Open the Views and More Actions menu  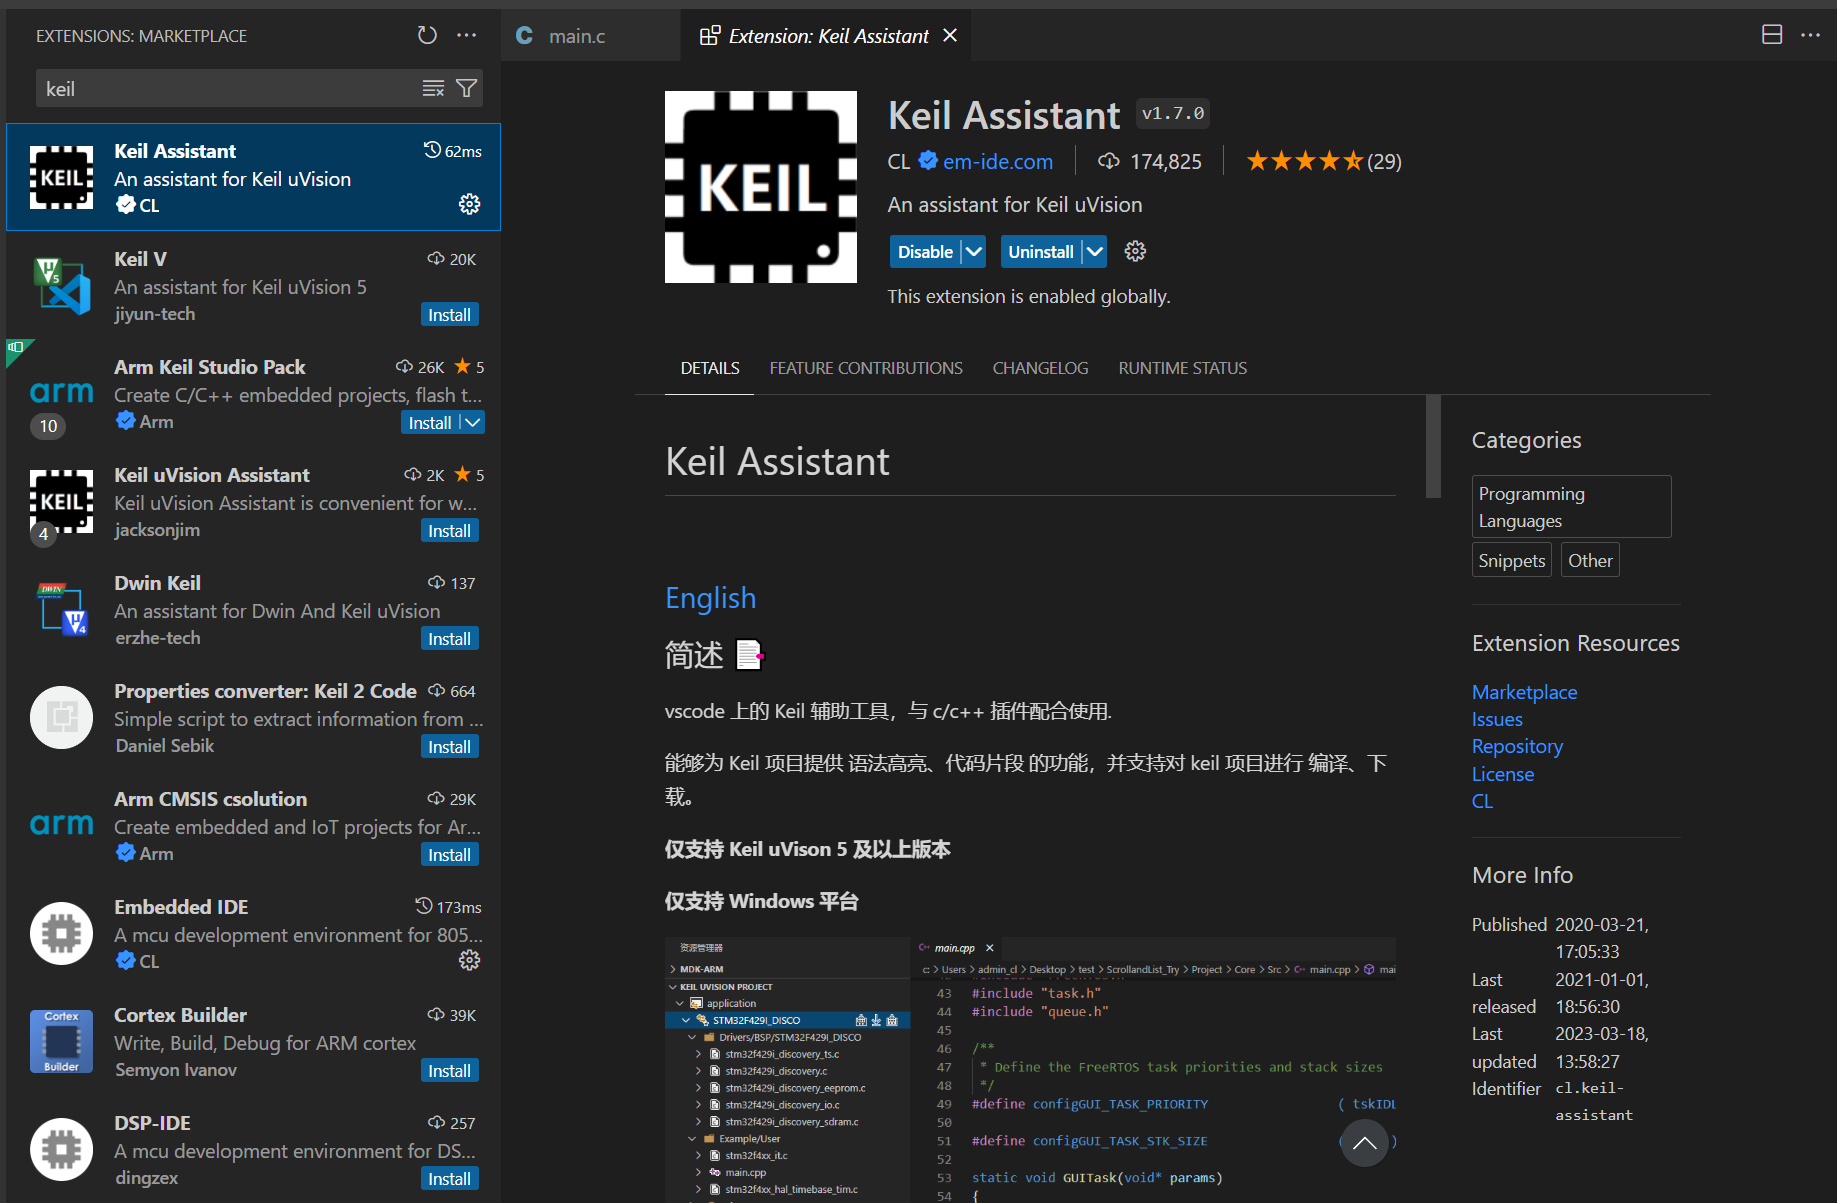(467, 36)
